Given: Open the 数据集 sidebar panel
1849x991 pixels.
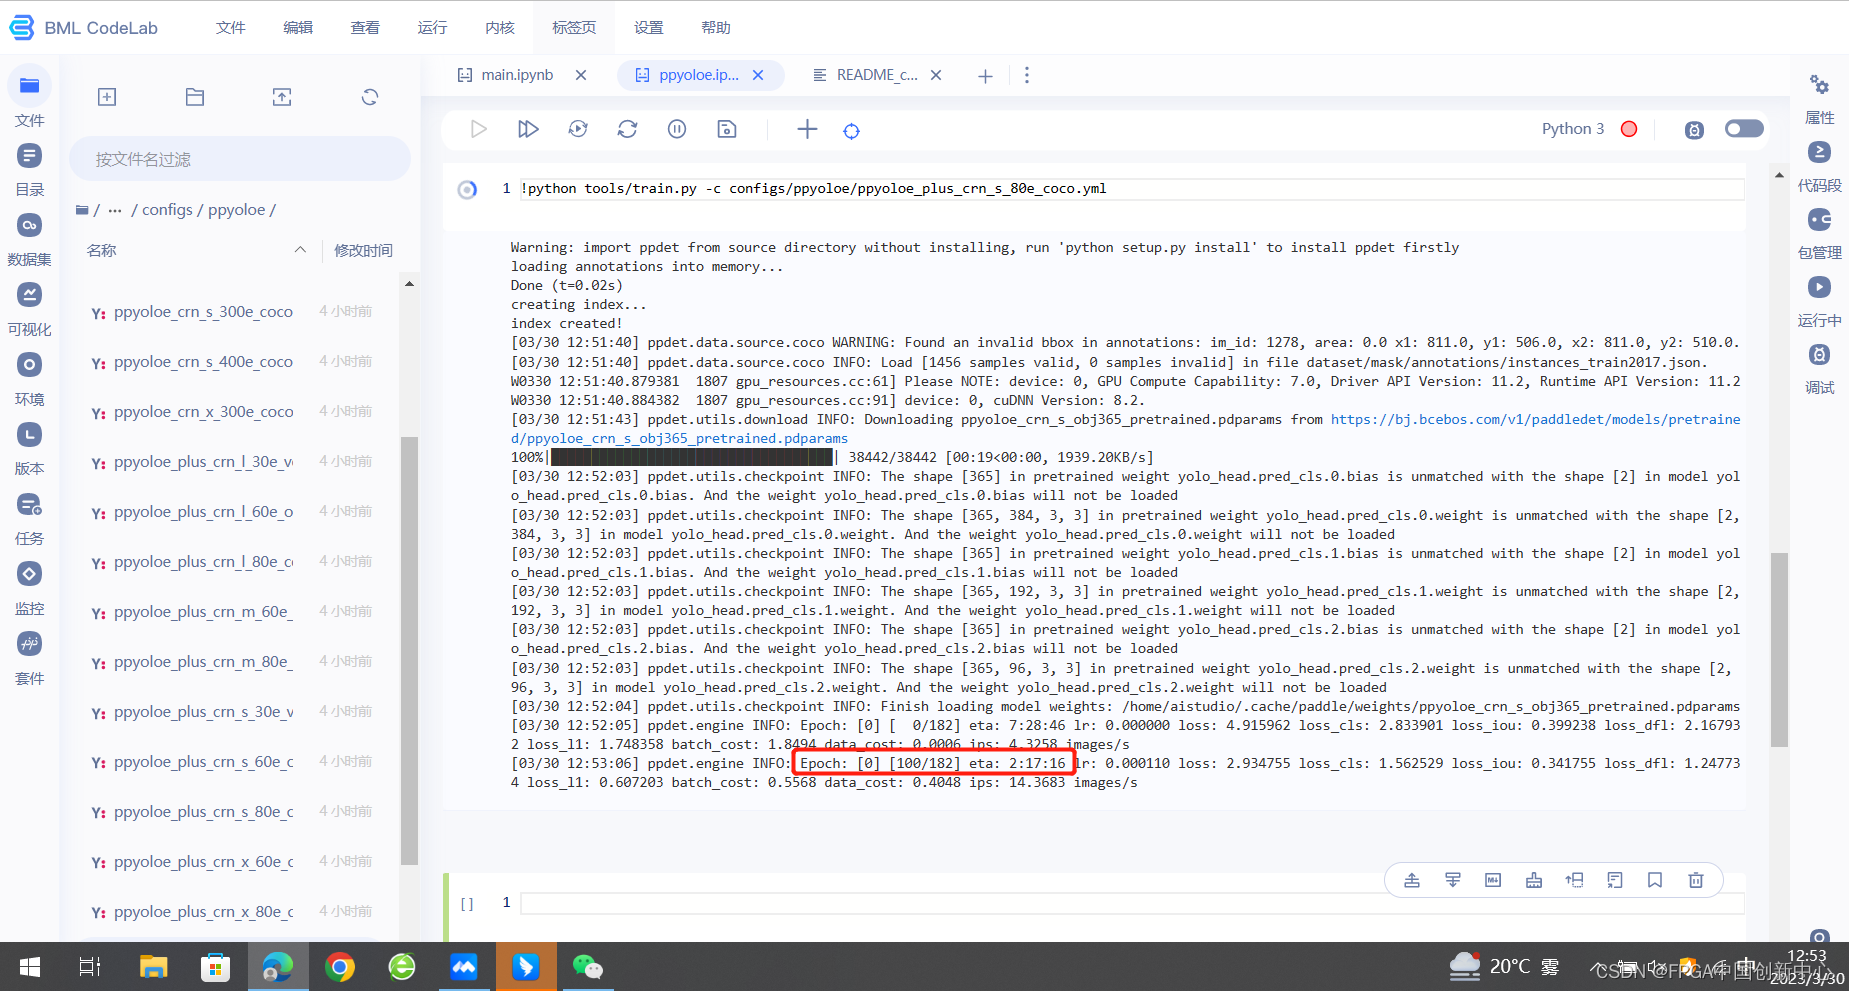Looking at the screenshot, I should [30, 238].
